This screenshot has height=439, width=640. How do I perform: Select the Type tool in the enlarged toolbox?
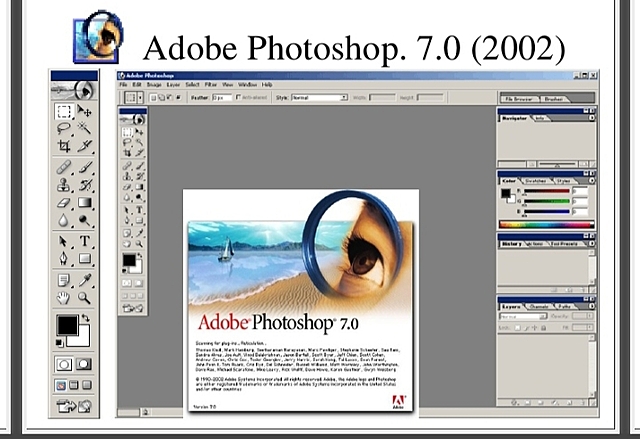pyautogui.click(x=84, y=241)
